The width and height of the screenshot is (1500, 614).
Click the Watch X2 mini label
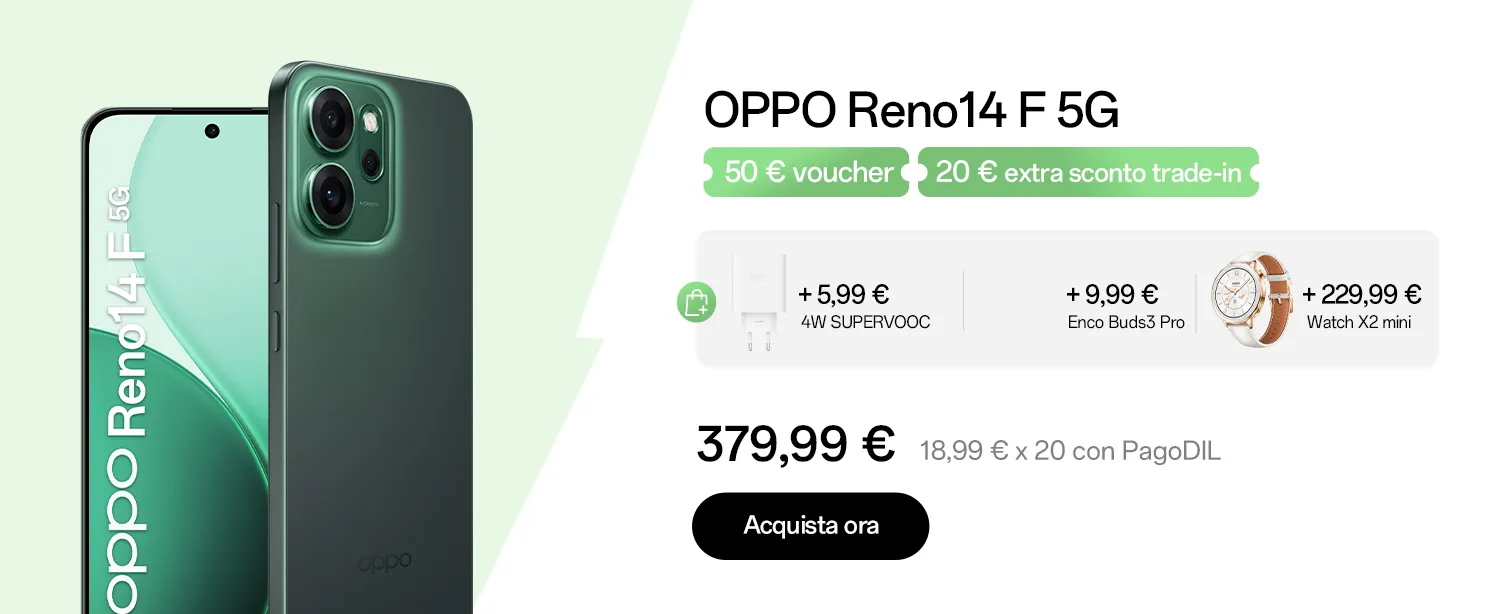[x=1359, y=322]
